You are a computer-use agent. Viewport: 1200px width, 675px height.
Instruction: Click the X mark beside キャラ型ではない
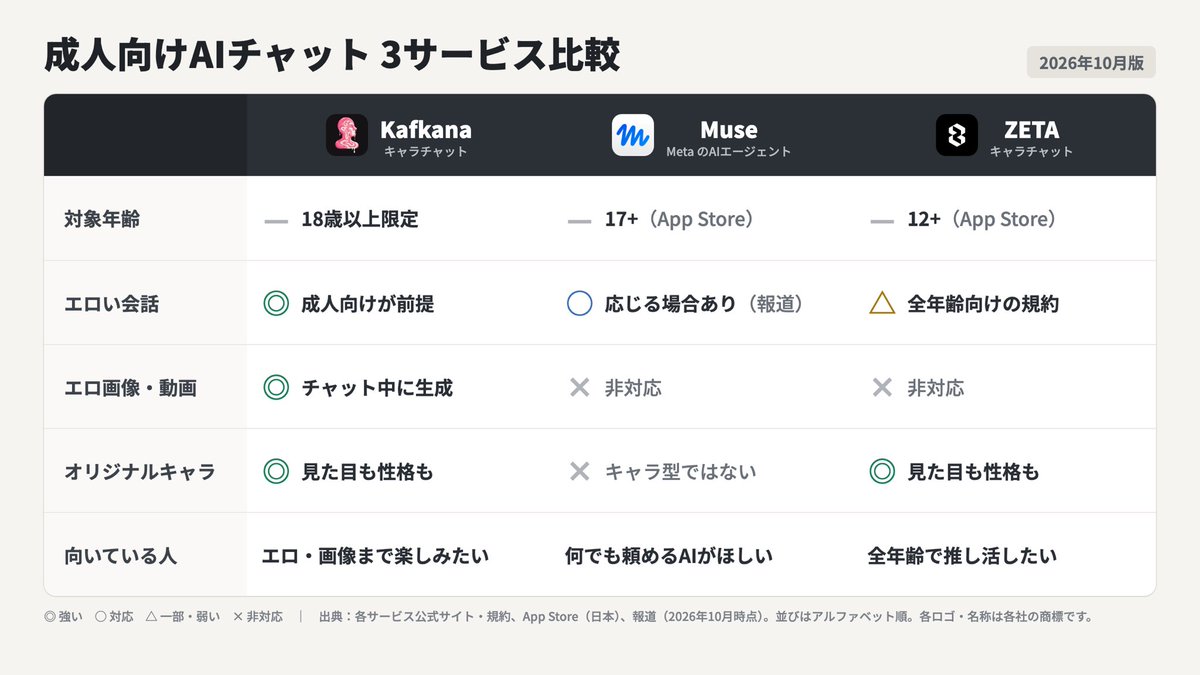579,472
